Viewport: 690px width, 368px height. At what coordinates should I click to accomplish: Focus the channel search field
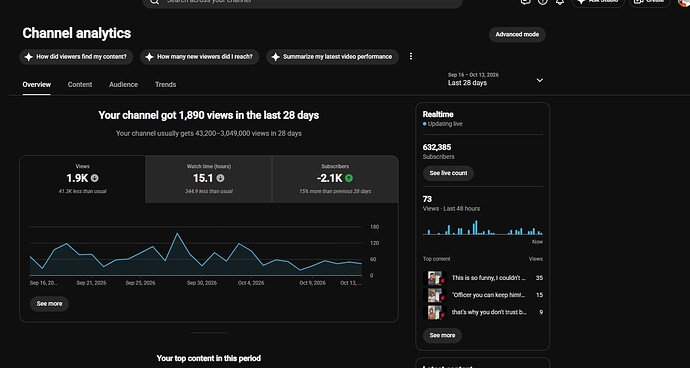(302, 2)
